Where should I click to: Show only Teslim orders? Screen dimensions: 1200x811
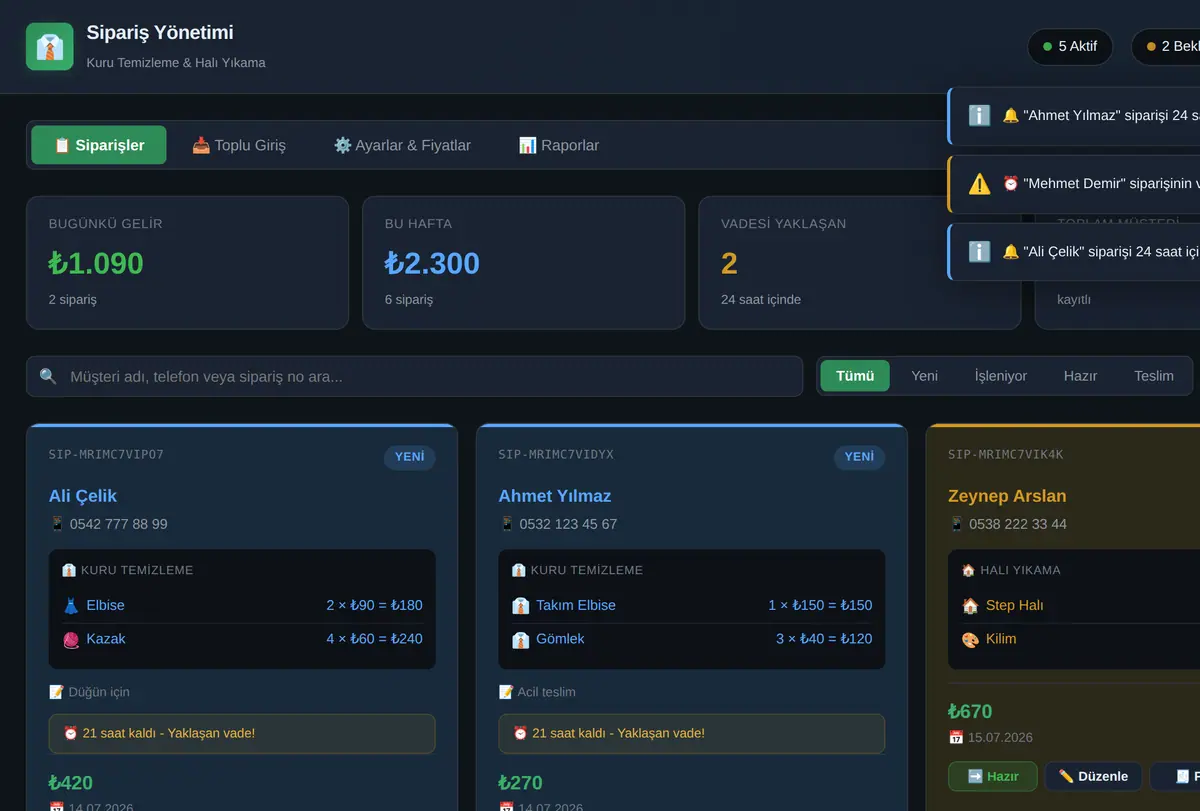[x=1154, y=376]
